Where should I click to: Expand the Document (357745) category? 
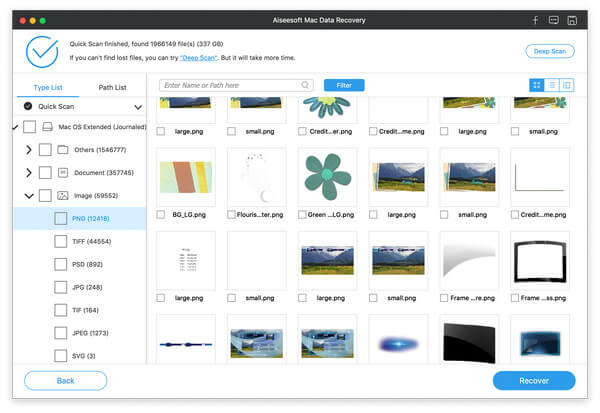(29, 173)
